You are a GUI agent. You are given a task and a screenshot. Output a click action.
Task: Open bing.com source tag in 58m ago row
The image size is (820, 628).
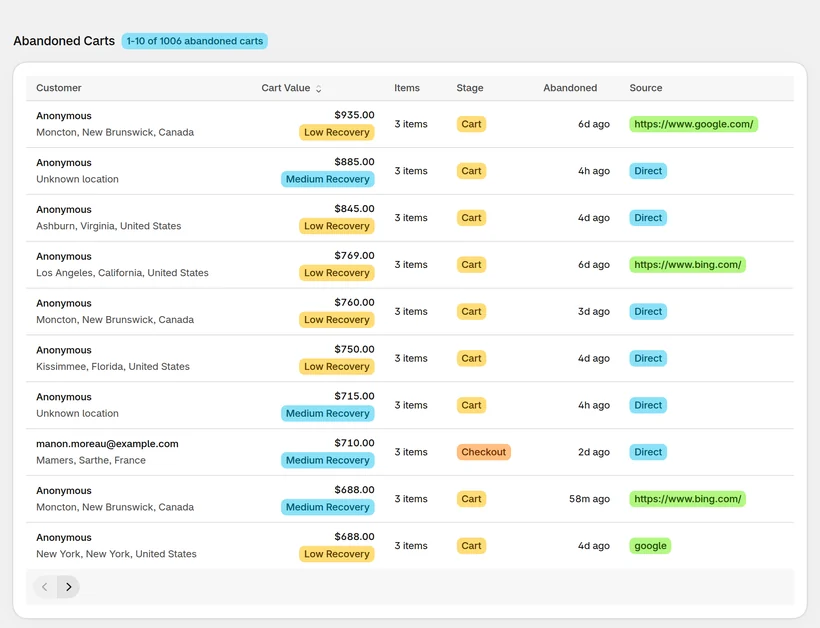687,499
